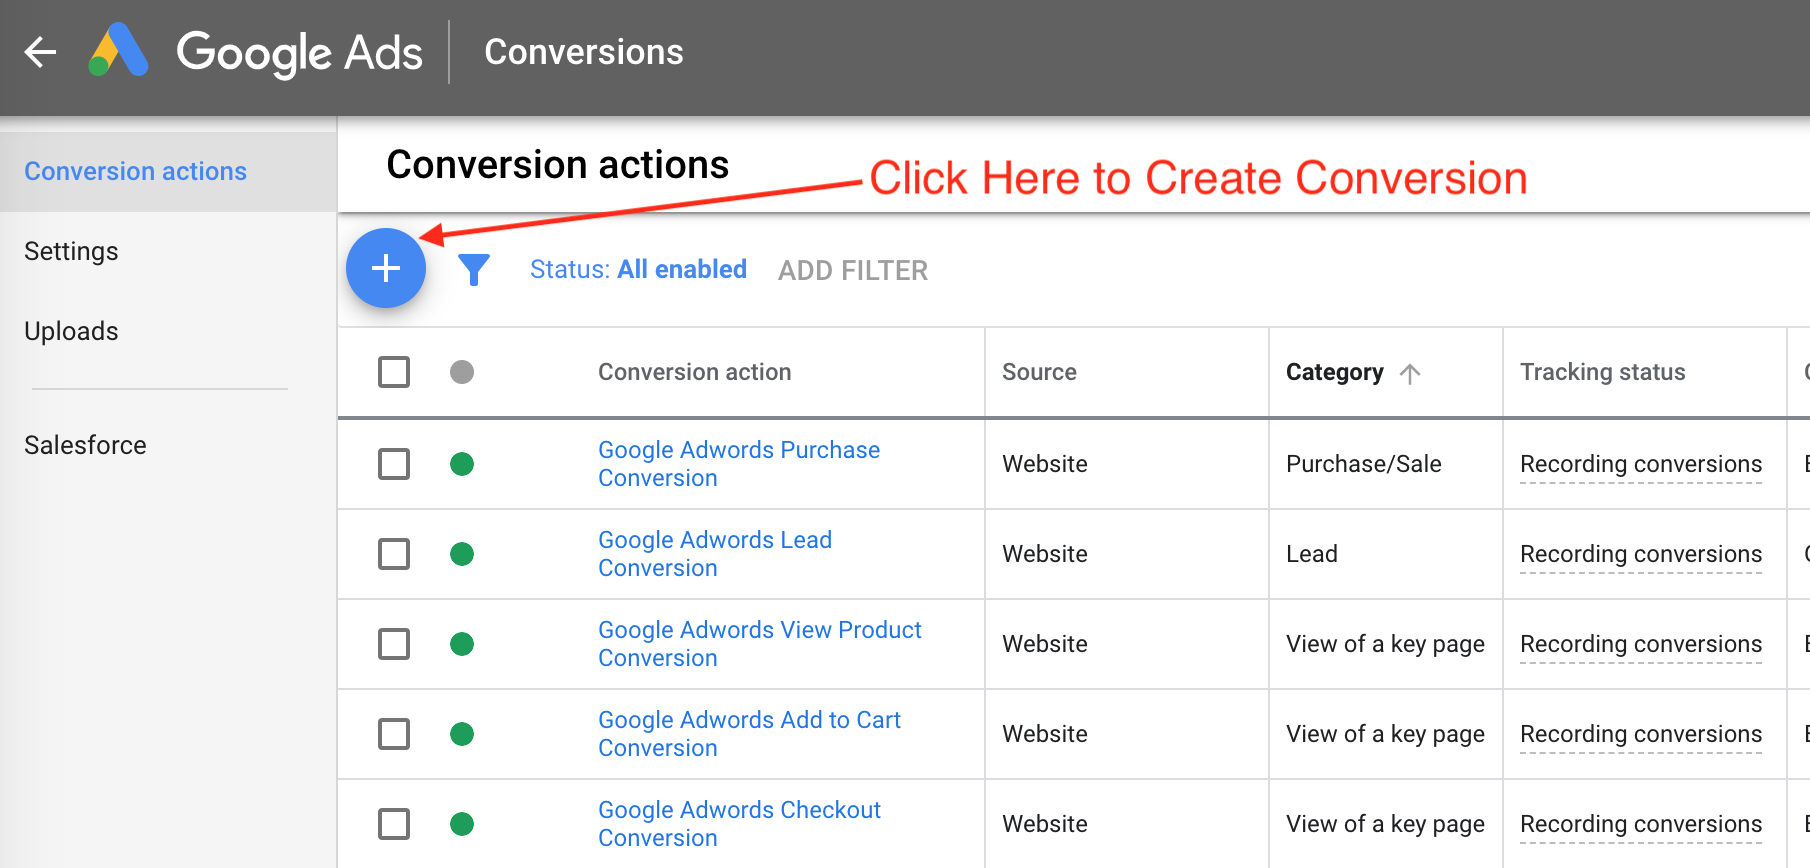Check the box for Google Adwords Checkout Conversion
Image resolution: width=1810 pixels, height=868 pixels.
[394, 824]
